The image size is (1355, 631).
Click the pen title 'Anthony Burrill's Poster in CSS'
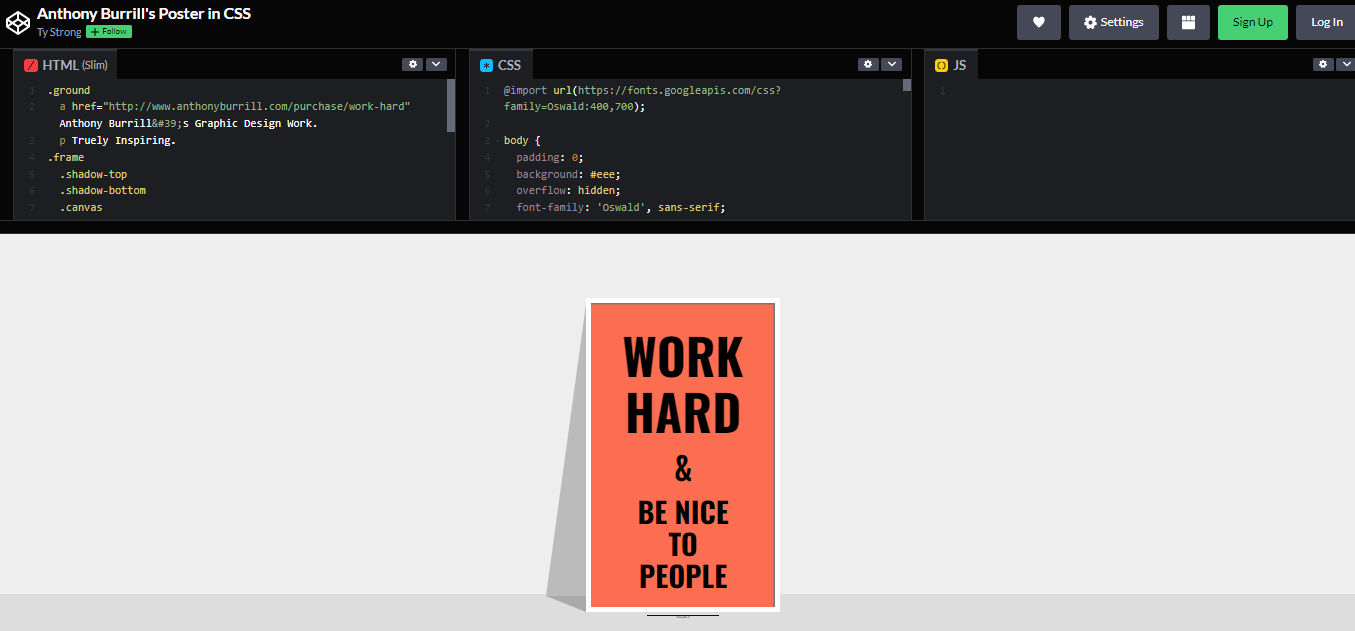pyautogui.click(x=144, y=13)
